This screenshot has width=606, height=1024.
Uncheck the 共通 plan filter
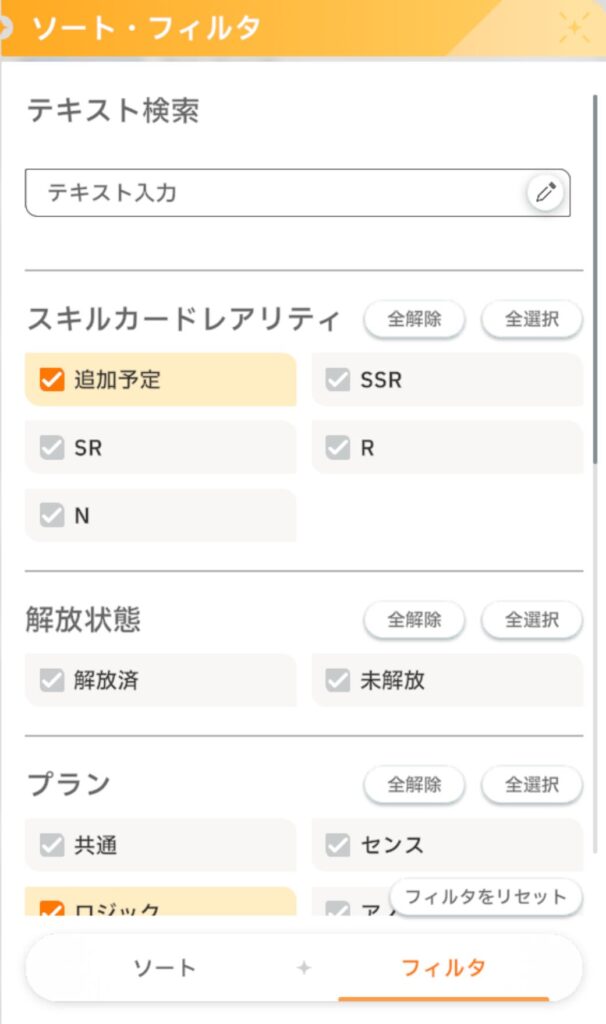pos(52,846)
